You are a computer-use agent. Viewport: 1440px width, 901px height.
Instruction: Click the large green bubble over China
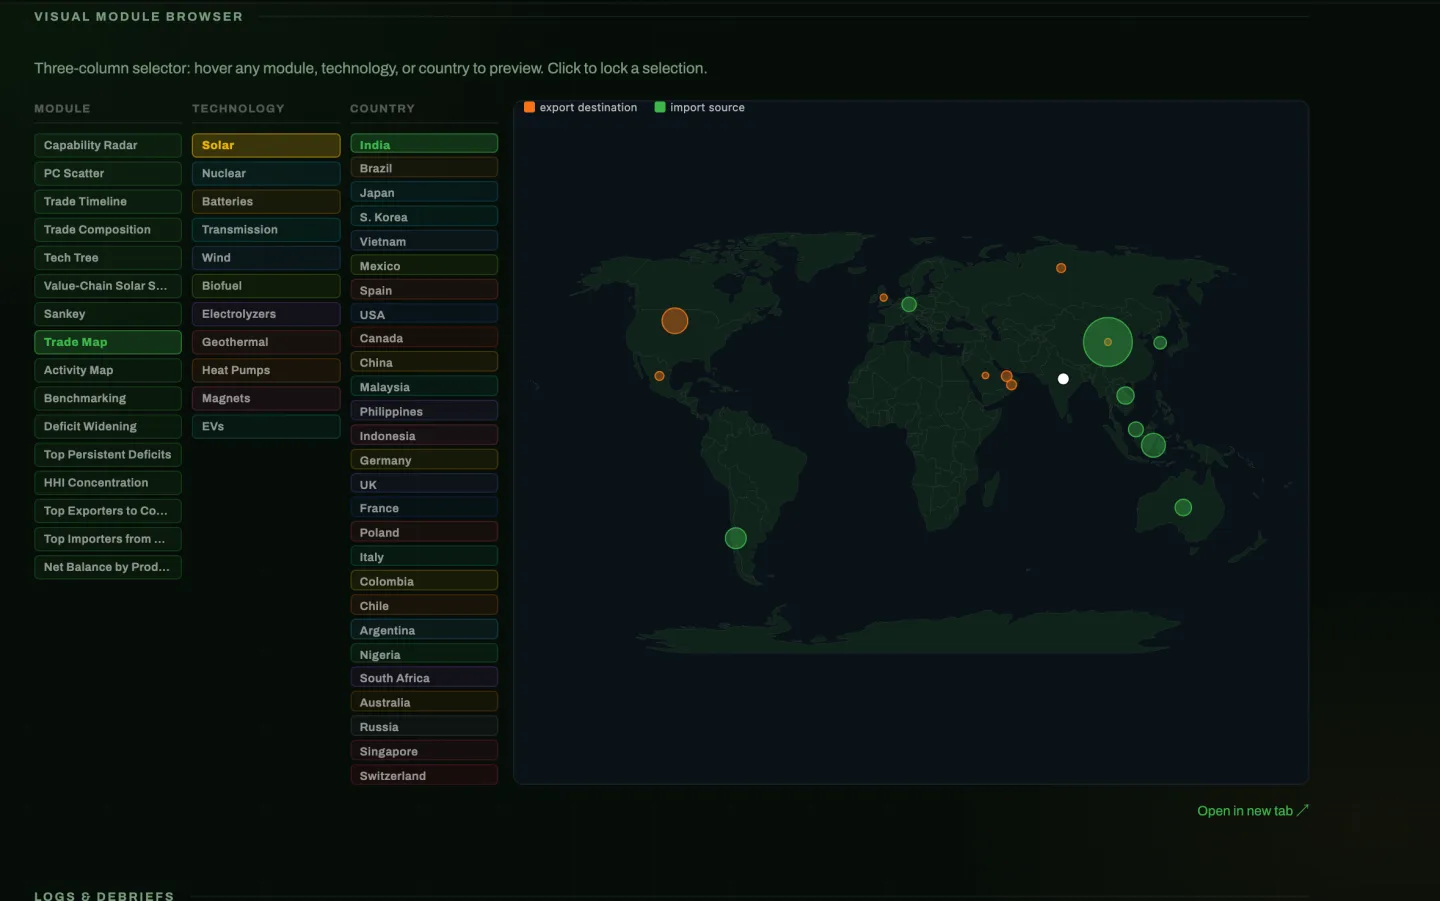[1108, 342]
